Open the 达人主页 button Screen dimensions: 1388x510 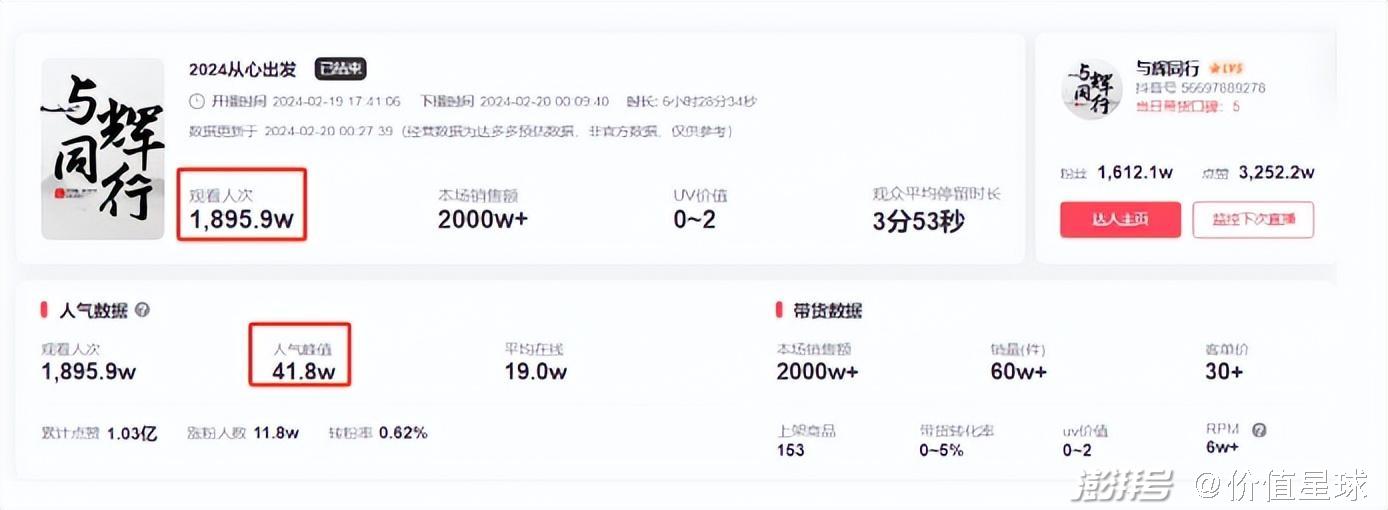click(x=1120, y=220)
